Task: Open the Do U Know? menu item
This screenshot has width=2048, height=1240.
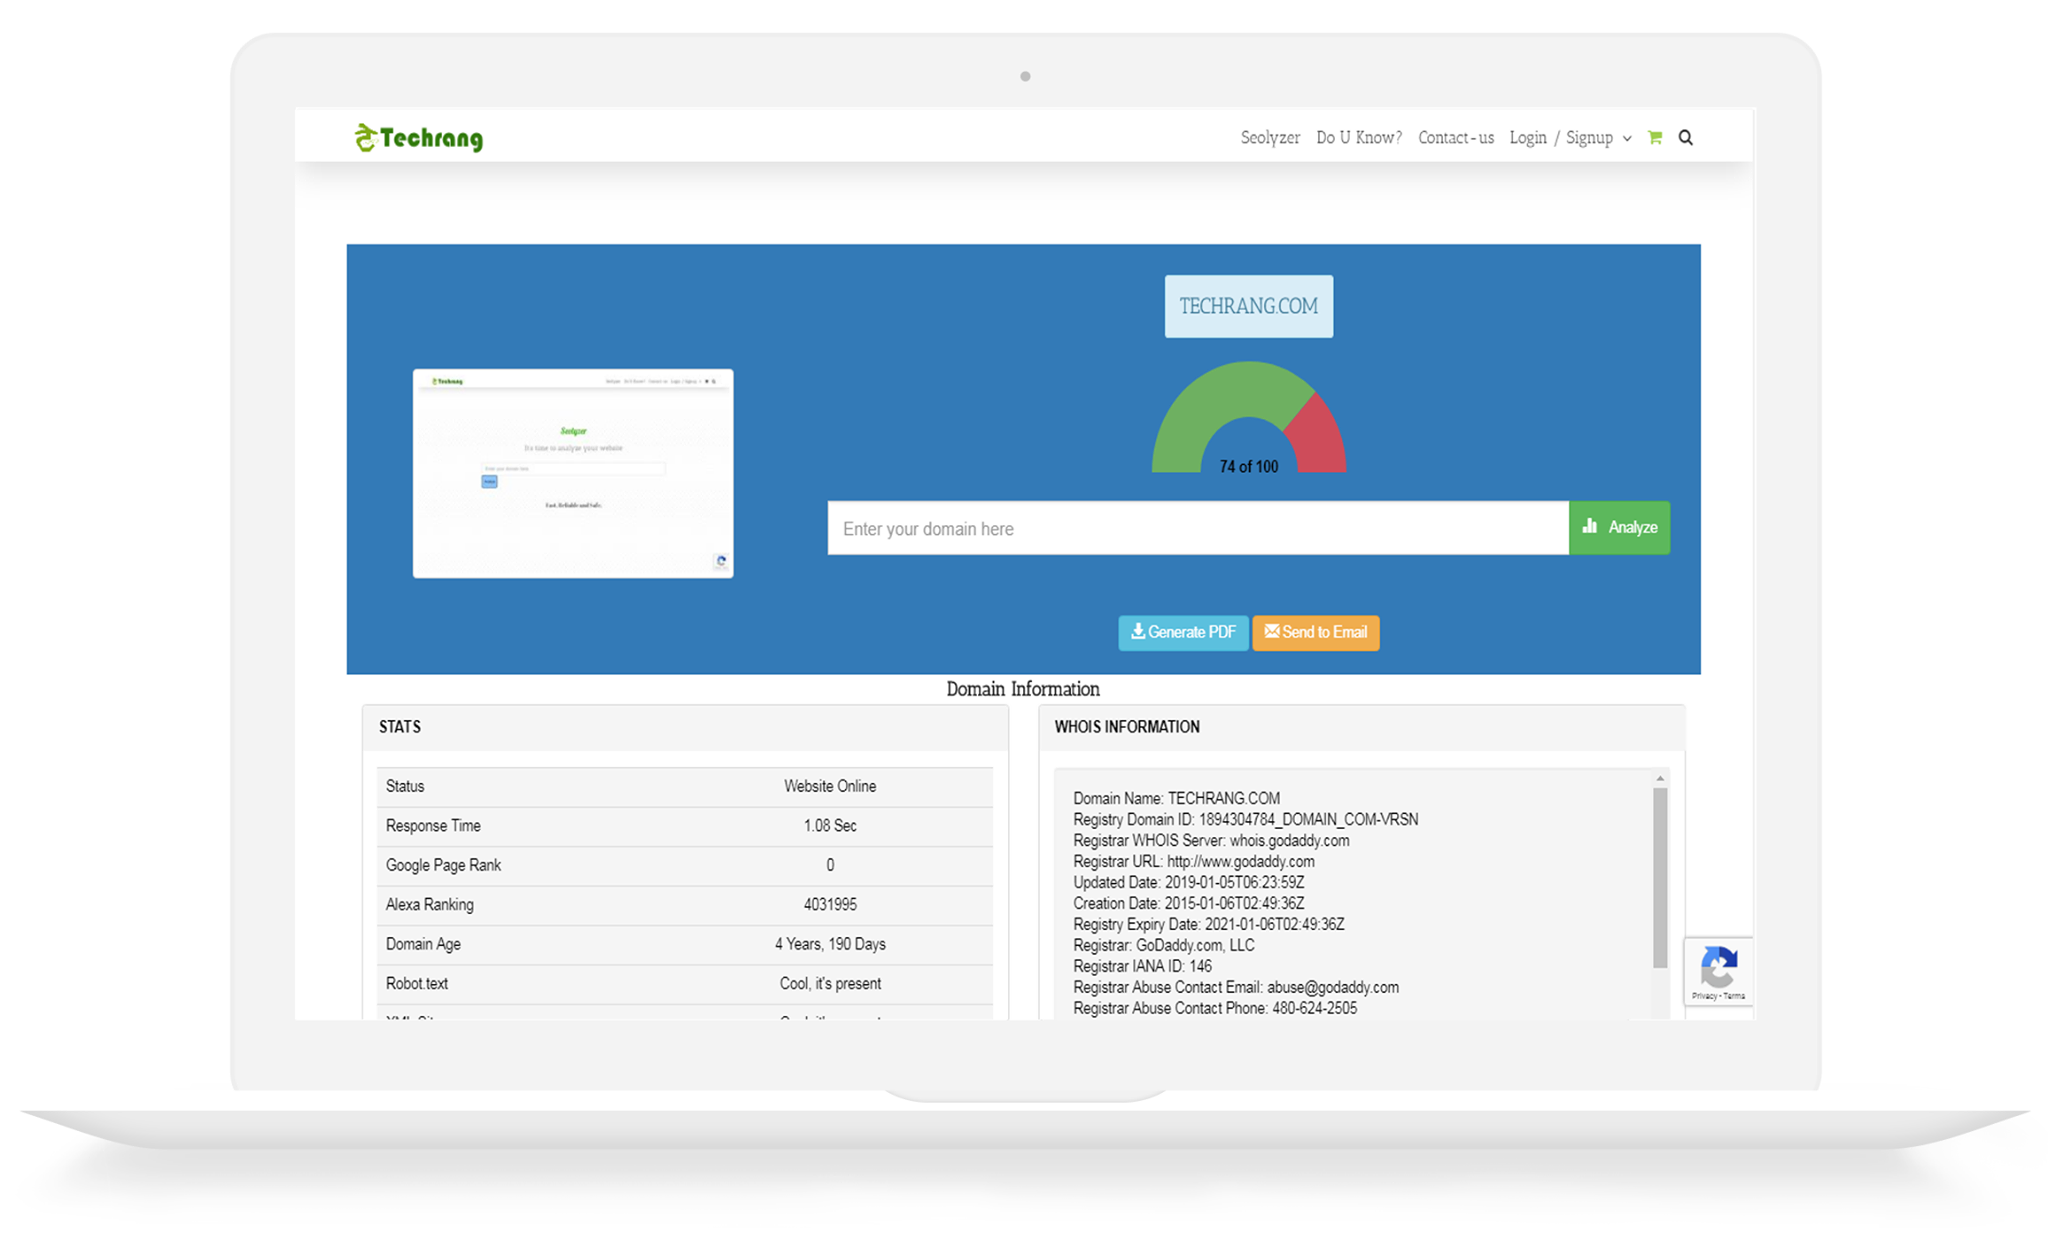Action: pyautogui.click(x=1359, y=138)
